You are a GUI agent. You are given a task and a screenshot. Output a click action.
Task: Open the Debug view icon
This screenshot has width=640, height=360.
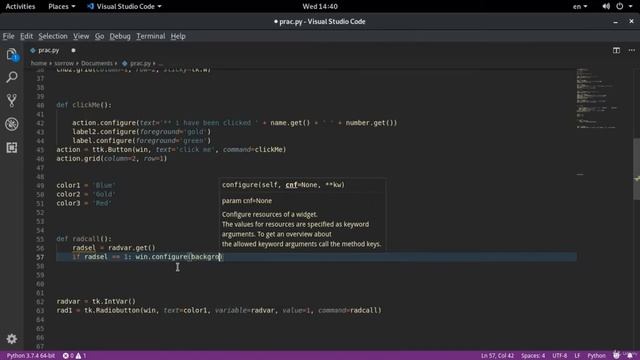[11, 124]
